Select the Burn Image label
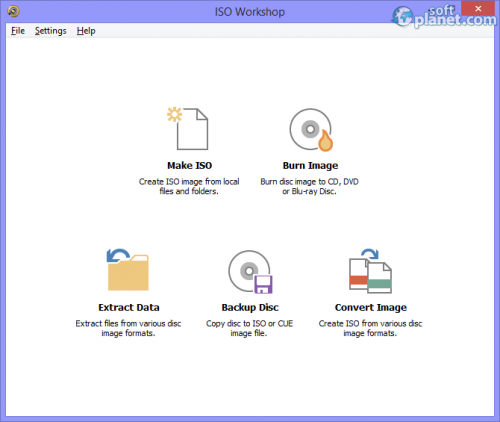Viewport: 500px width, 422px height. point(310,166)
